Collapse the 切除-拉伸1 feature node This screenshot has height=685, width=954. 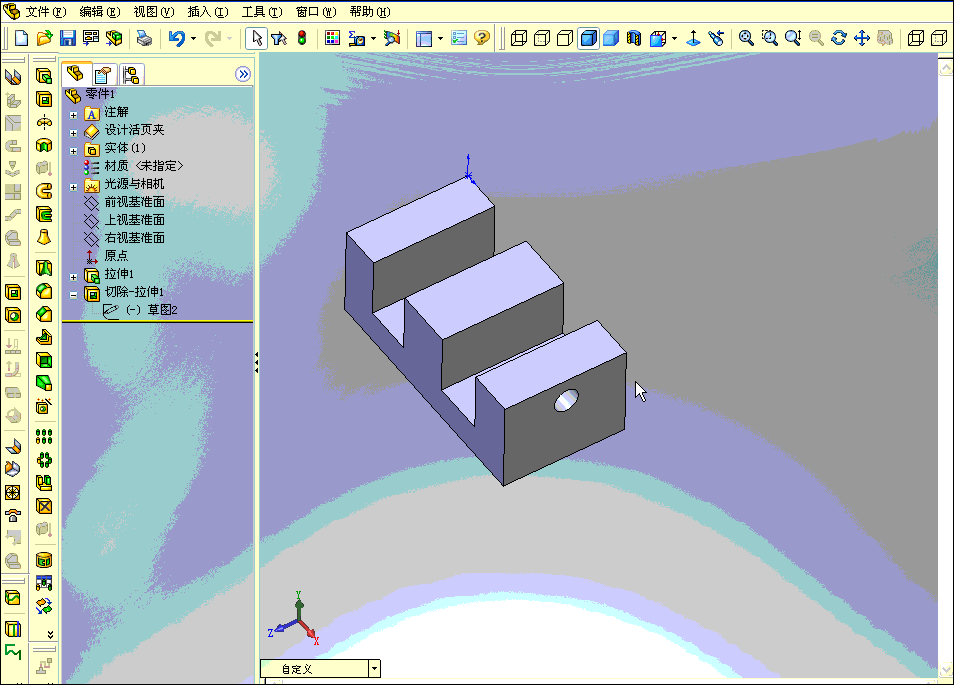pos(74,295)
